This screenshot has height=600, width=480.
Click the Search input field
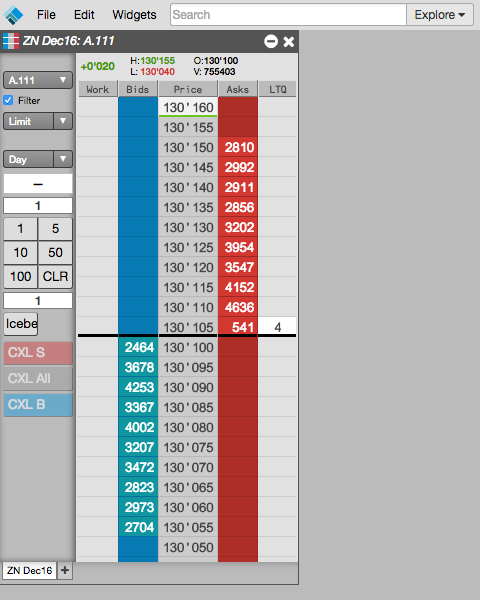click(x=288, y=15)
